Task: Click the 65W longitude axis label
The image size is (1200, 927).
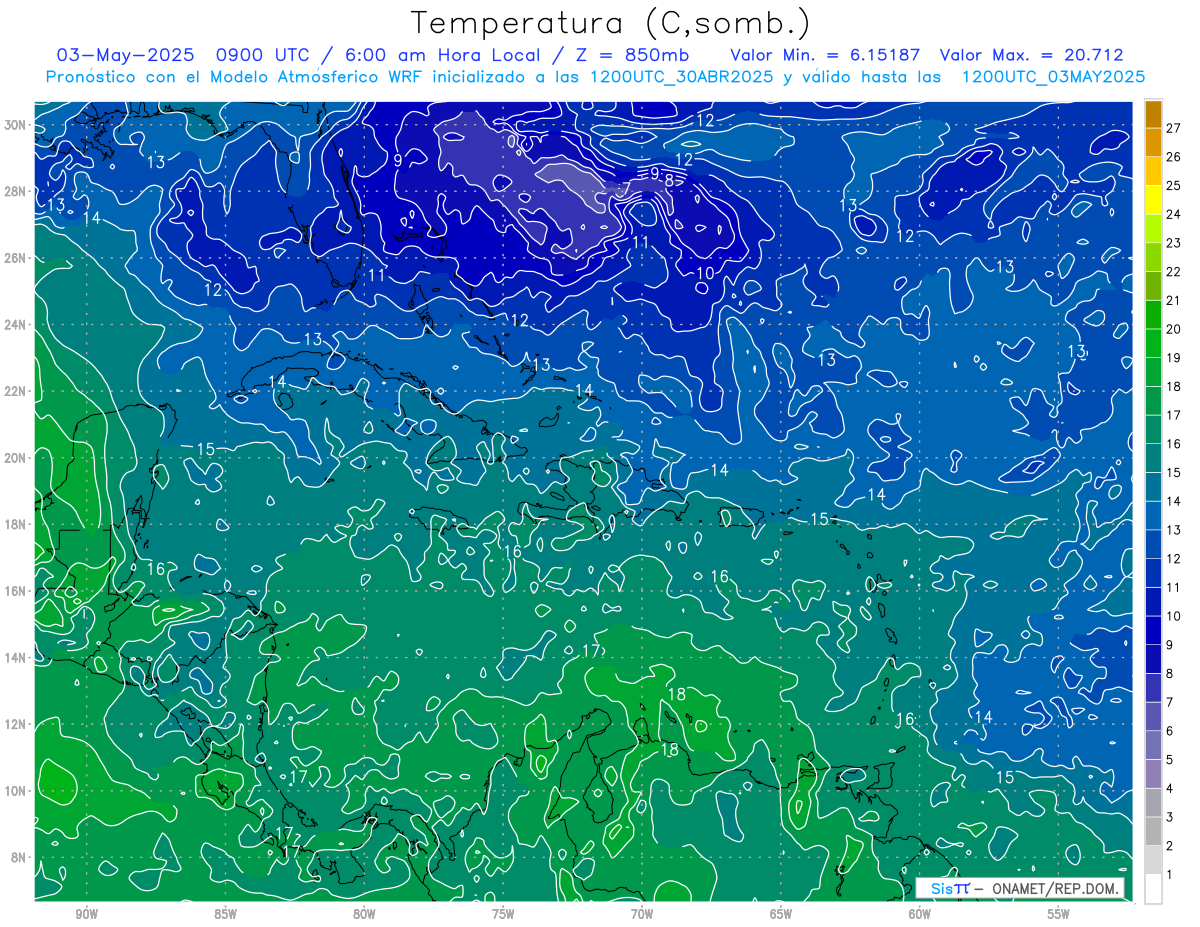Action: [781, 914]
